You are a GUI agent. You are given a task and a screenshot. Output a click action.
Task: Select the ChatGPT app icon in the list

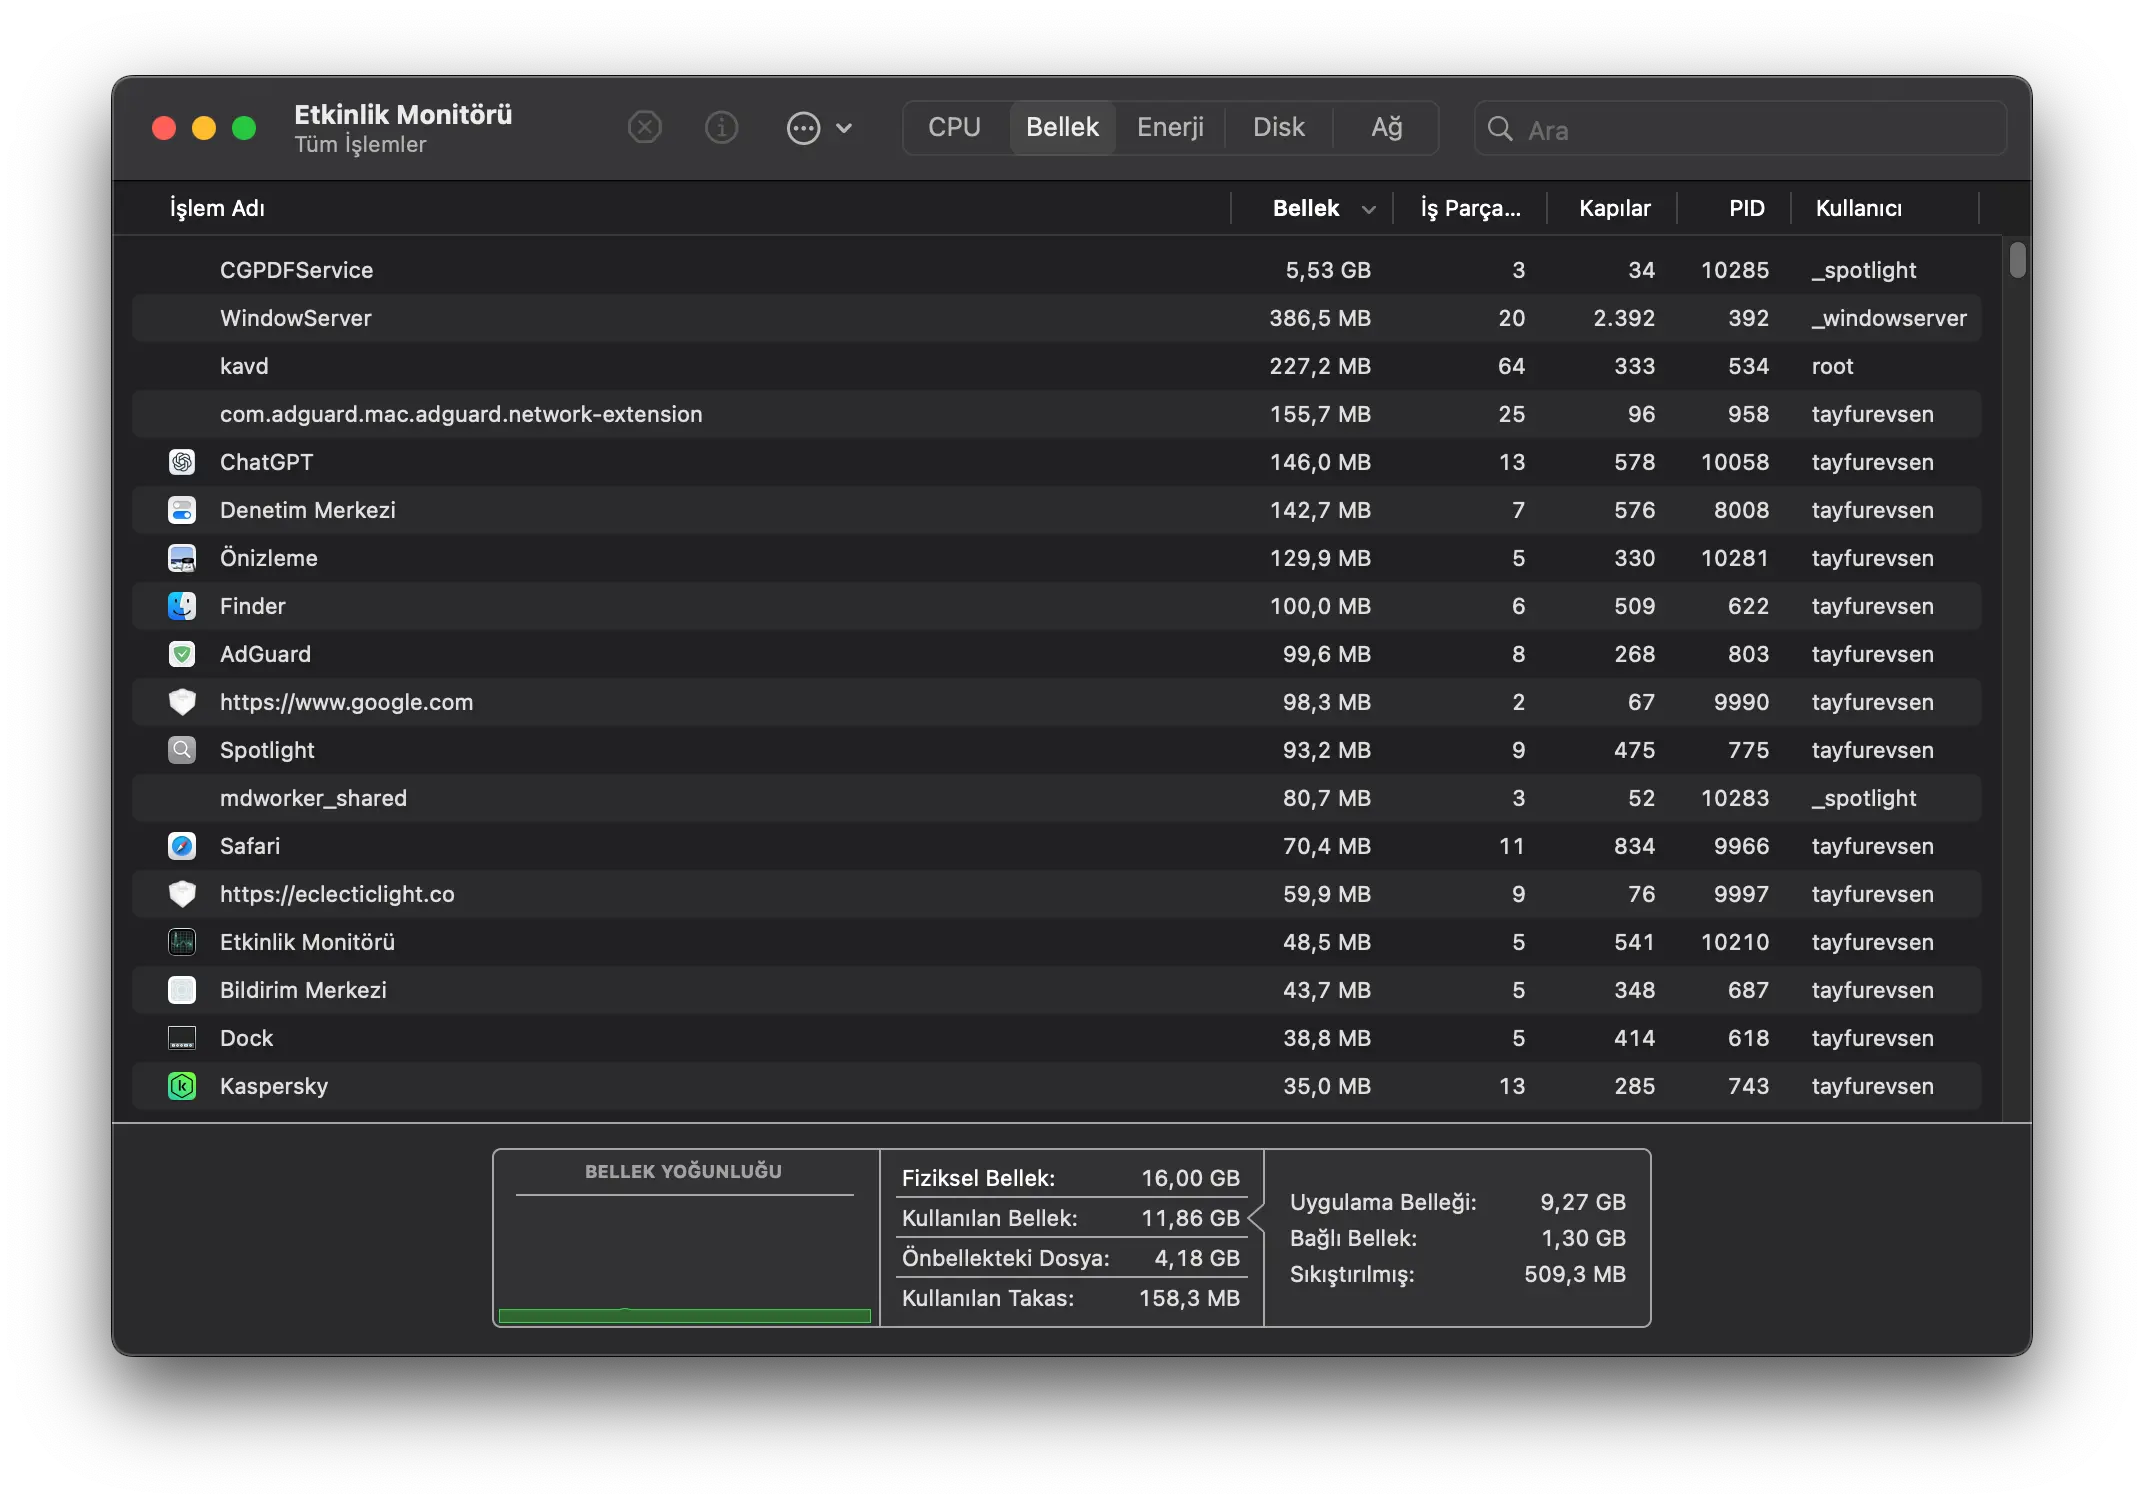click(x=182, y=462)
